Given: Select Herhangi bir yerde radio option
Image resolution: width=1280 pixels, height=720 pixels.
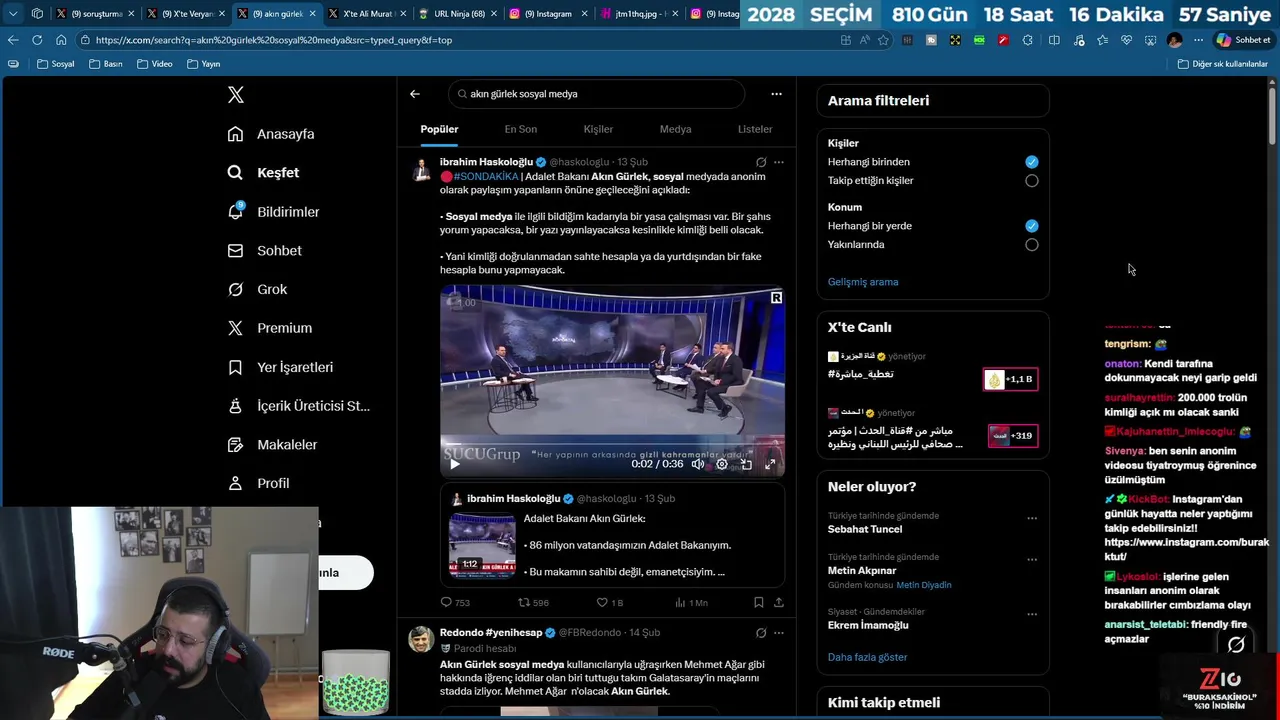Looking at the screenshot, I should click(x=1032, y=226).
